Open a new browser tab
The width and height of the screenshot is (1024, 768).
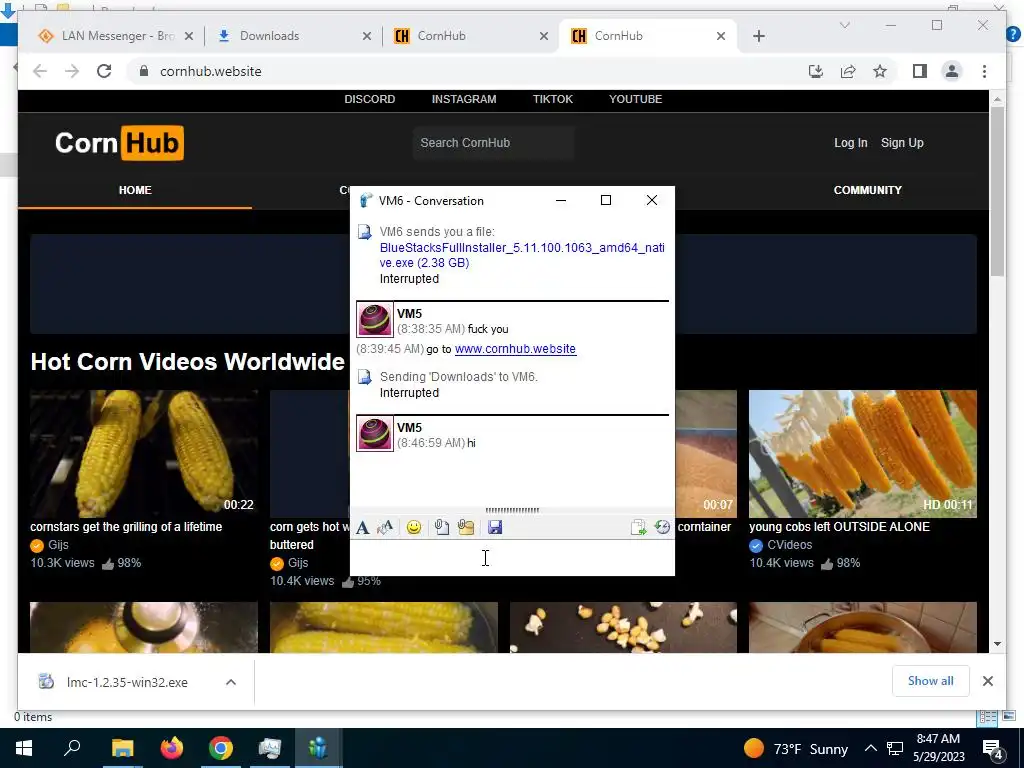coord(759,37)
